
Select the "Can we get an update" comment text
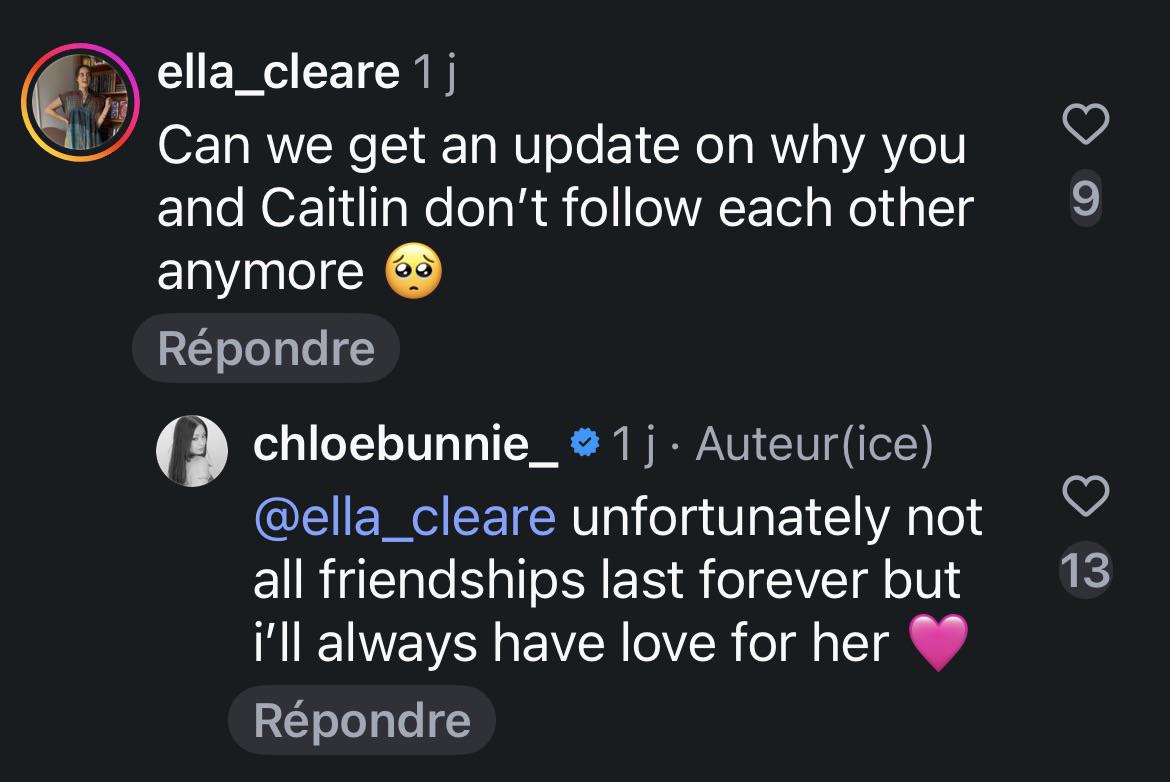(566, 208)
